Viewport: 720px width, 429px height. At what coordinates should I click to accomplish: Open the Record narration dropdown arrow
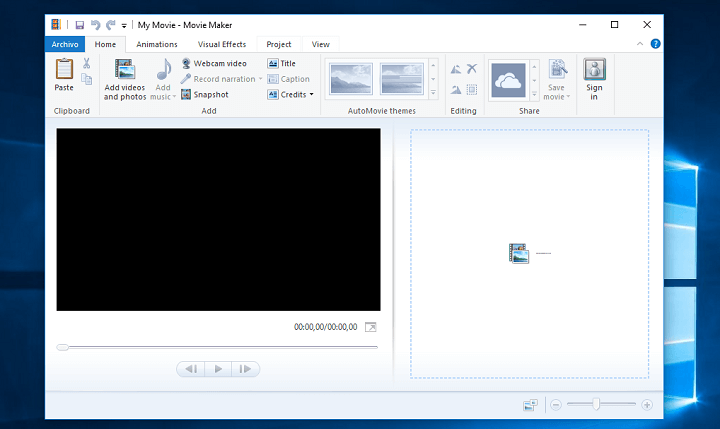pyautogui.click(x=260, y=79)
